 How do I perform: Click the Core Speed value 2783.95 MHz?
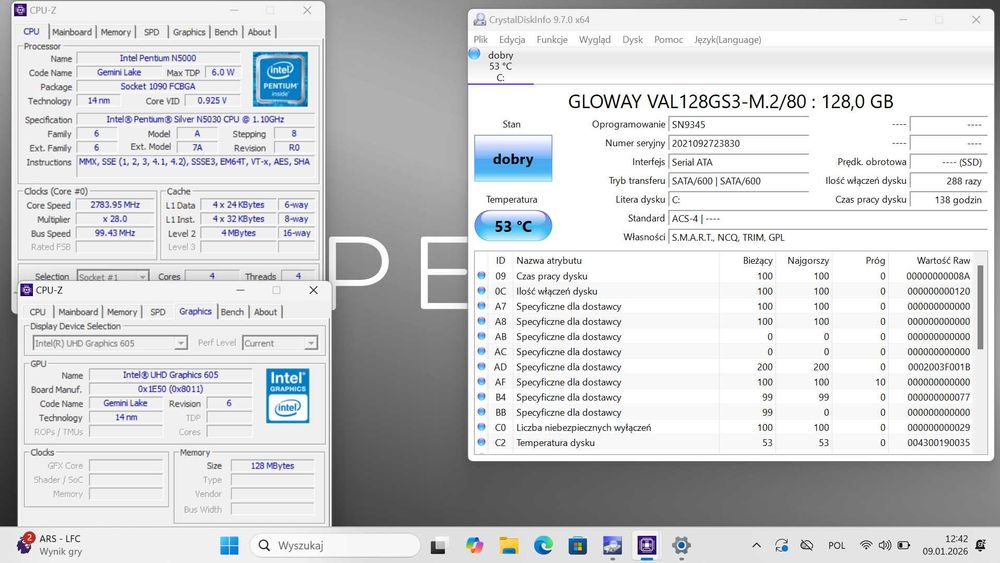(x=115, y=205)
